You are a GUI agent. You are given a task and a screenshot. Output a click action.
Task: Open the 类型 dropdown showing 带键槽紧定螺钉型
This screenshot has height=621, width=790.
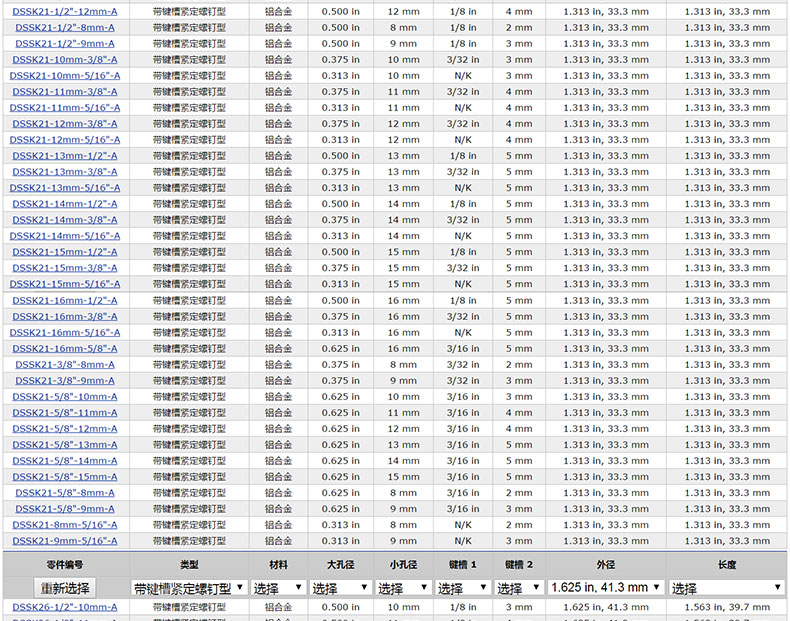point(189,588)
